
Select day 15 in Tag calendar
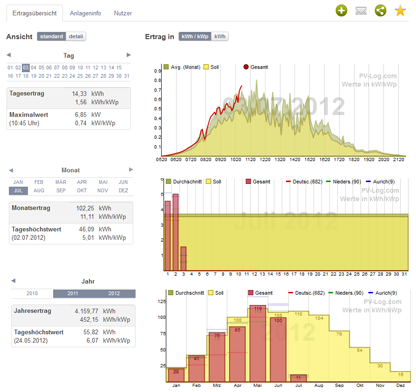click(x=119, y=68)
